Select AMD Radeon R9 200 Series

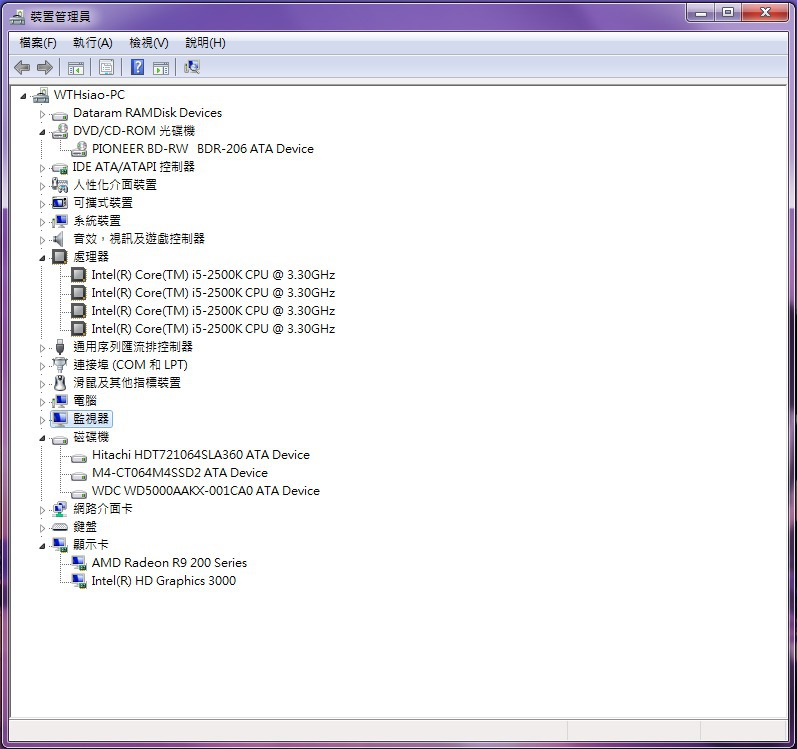click(x=169, y=563)
